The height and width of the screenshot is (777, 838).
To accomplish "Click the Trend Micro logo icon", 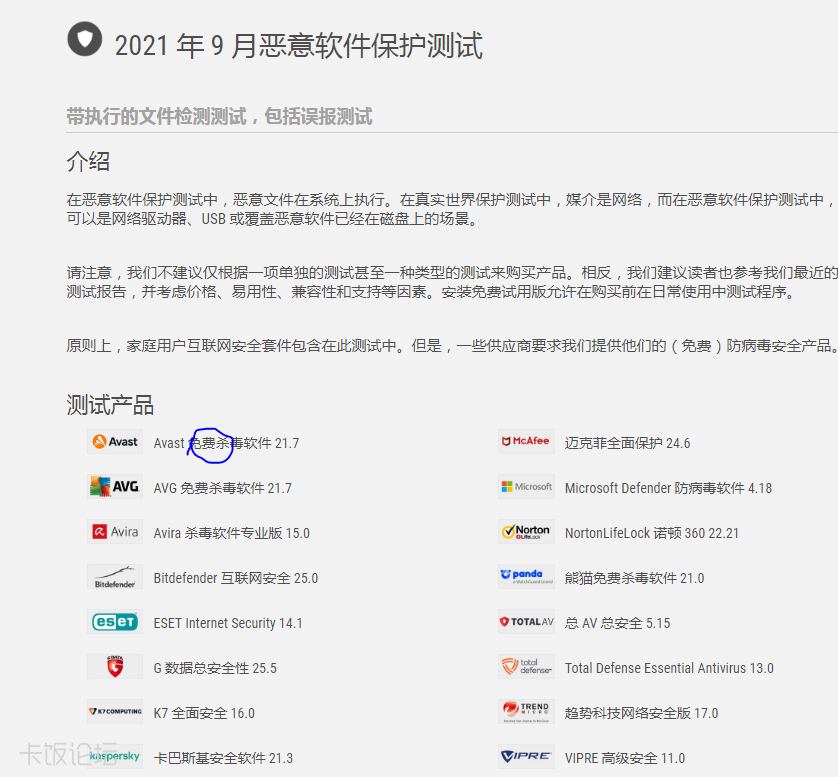I will 526,712.
